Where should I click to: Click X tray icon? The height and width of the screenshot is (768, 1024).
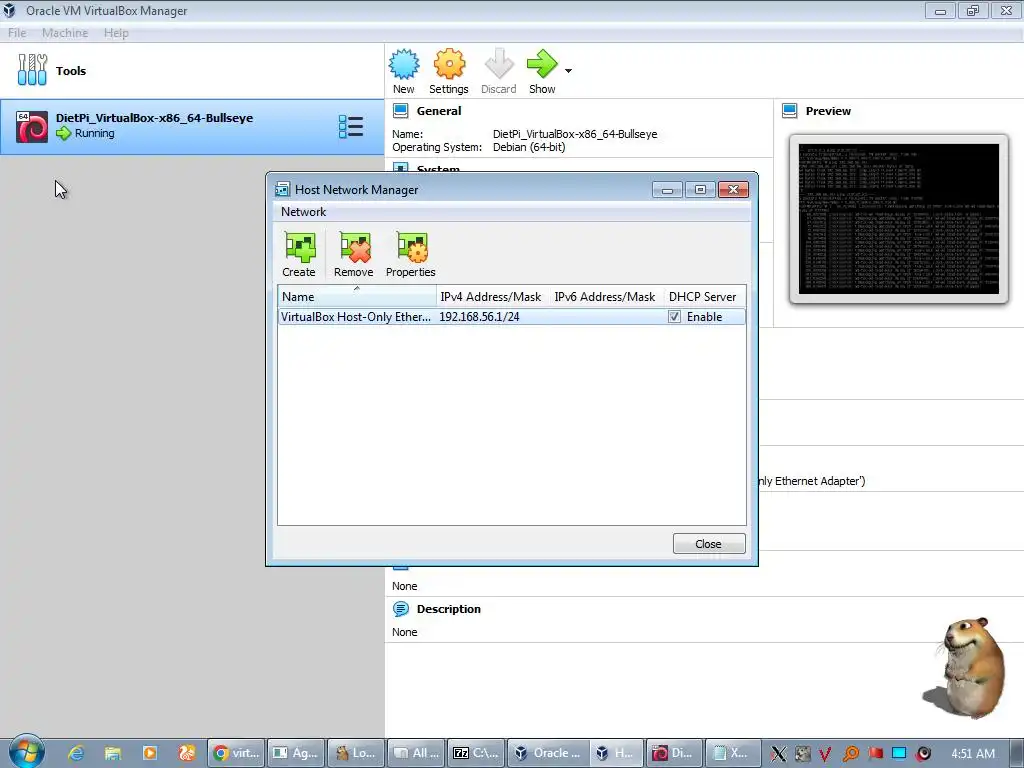[x=778, y=754]
